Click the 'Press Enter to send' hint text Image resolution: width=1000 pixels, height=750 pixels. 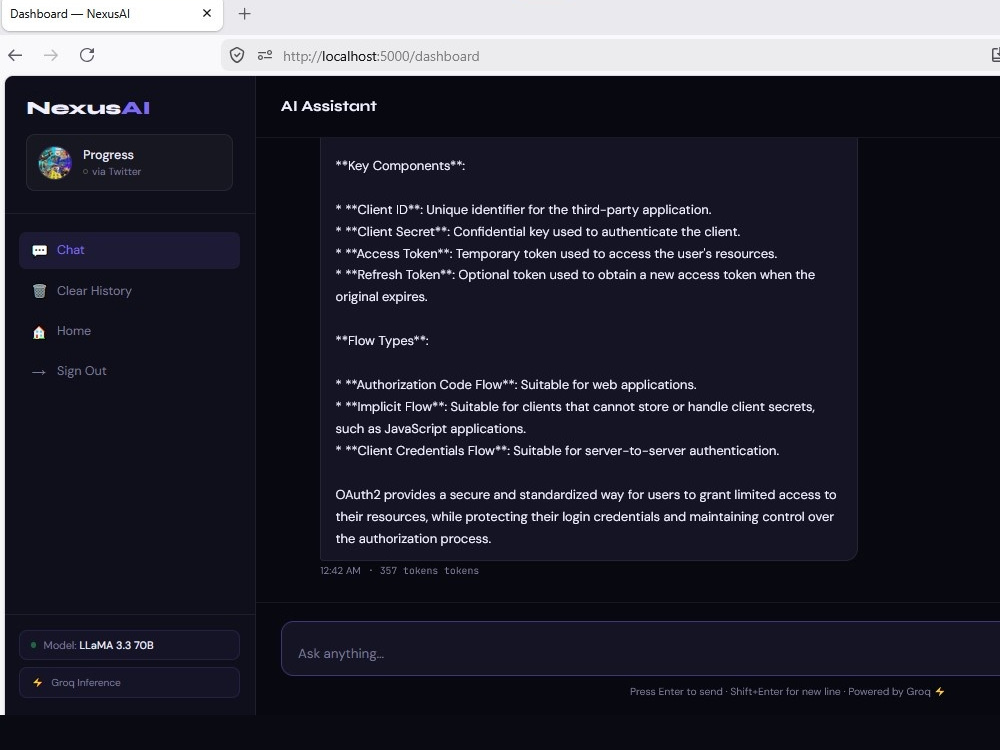tap(676, 691)
